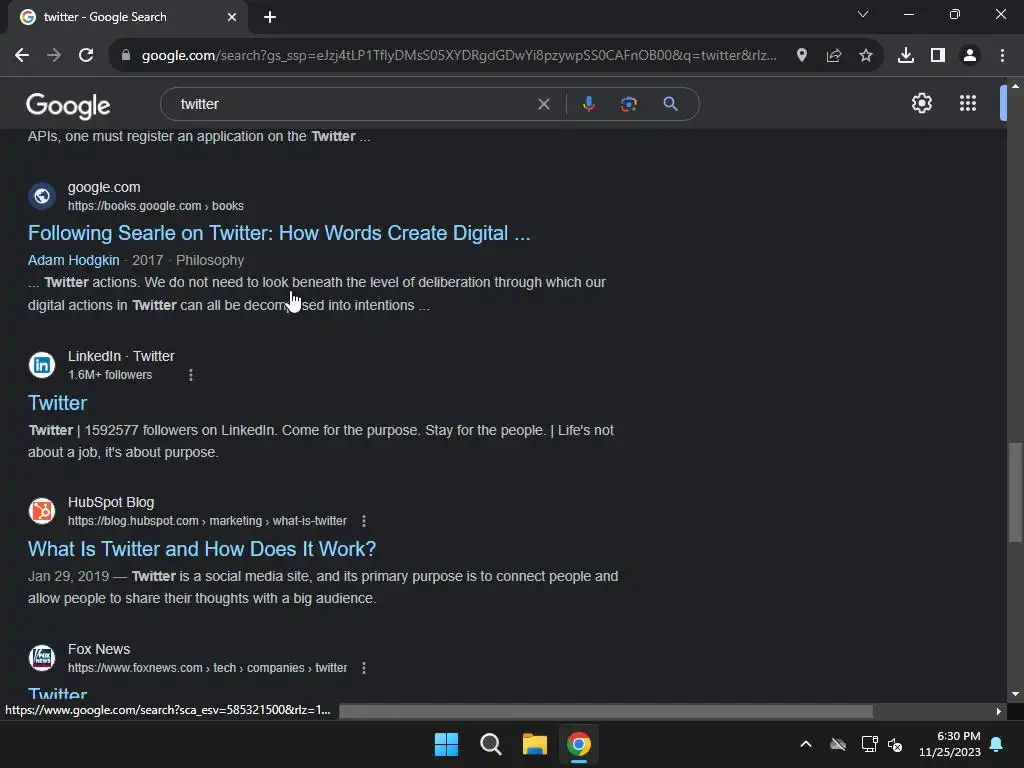
Task: Click the blog.hubspot.com breadcrumb URL
Action: pos(207,521)
